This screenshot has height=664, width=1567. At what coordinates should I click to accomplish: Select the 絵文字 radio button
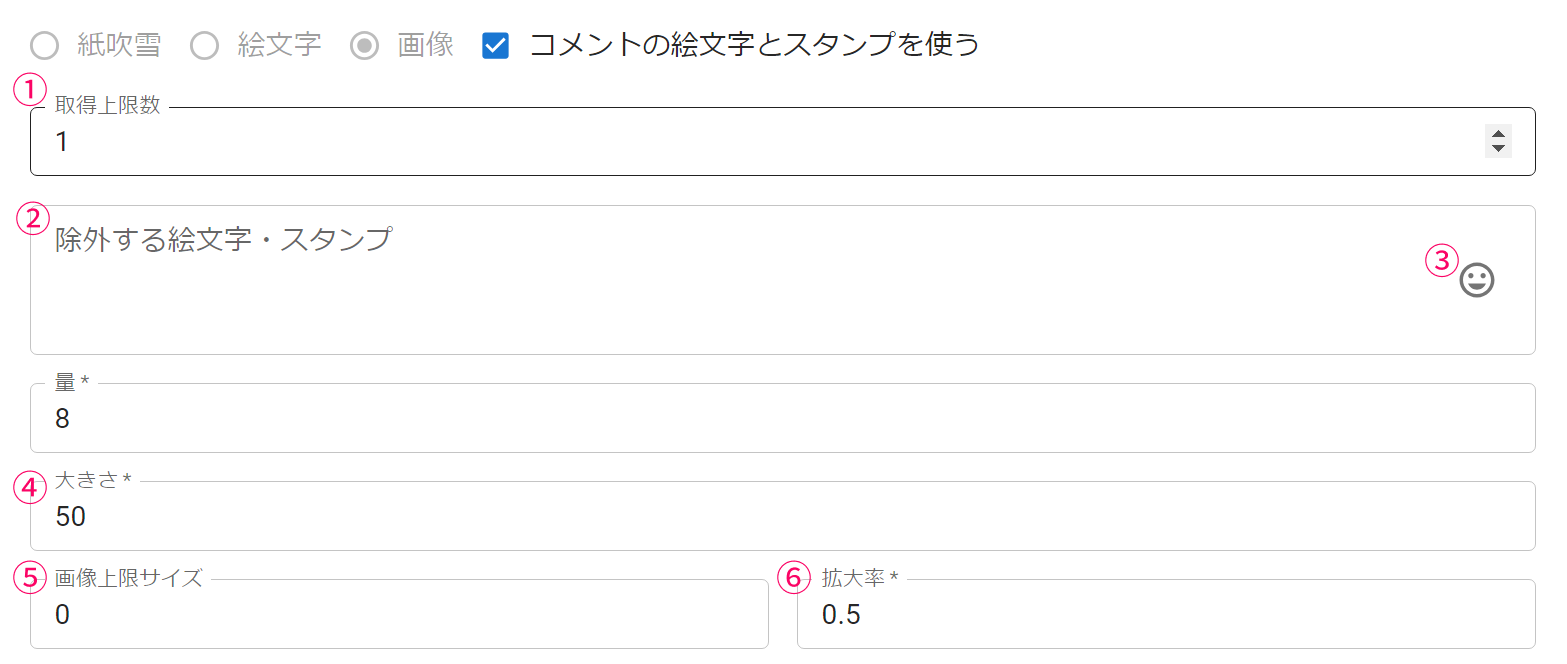205,46
